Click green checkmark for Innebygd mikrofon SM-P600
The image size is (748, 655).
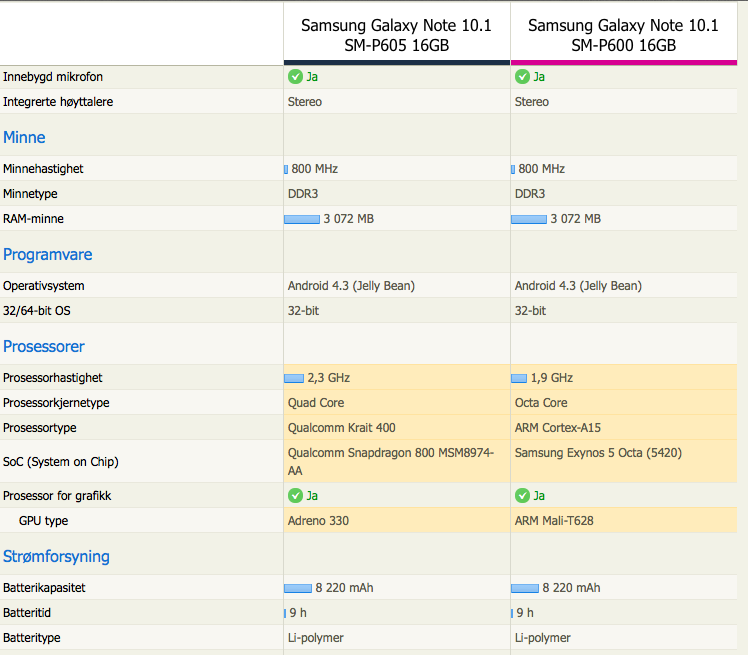(x=522, y=77)
